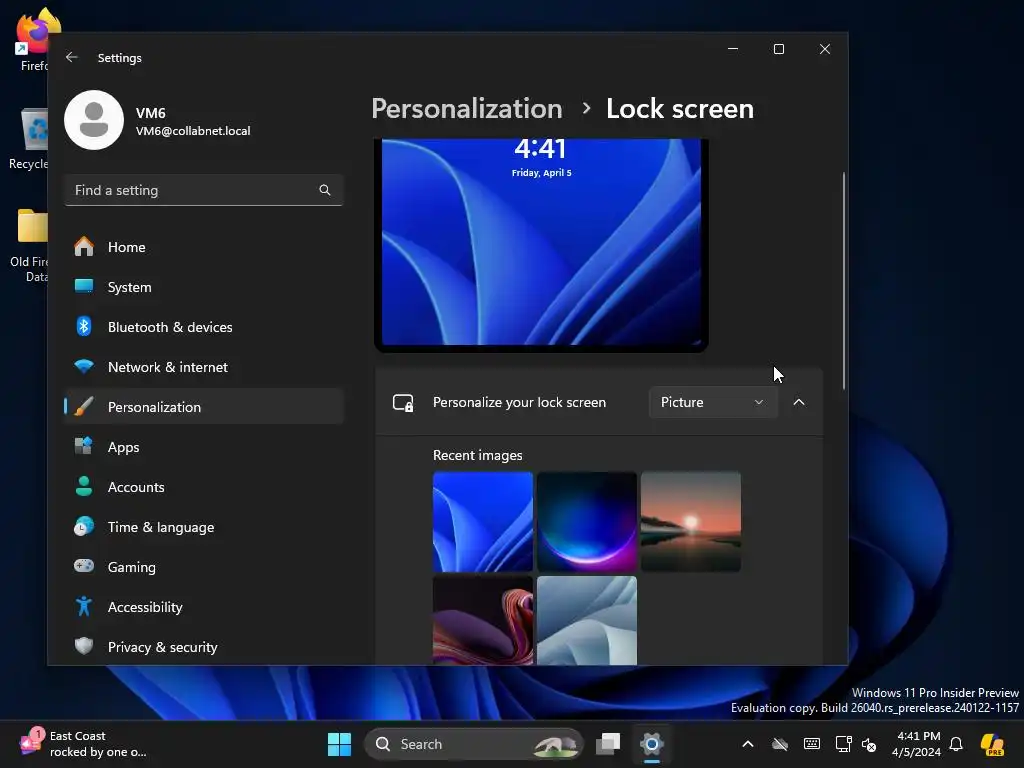
Task: Click the Apps icon in sidebar
Action: coord(84,447)
